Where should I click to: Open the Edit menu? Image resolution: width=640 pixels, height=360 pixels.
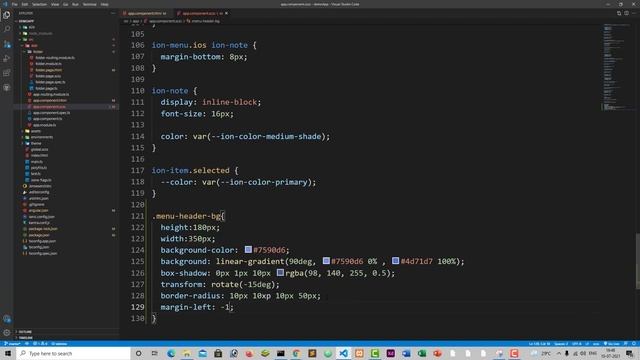coord(25,4)
